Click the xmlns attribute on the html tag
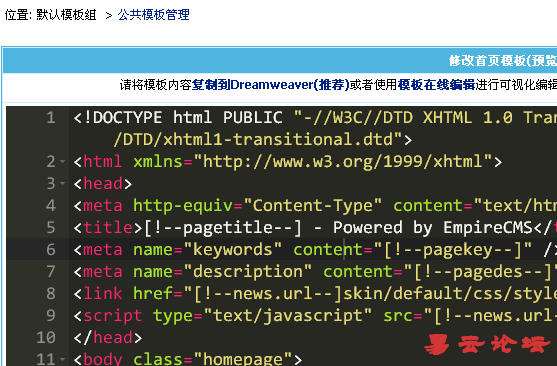 point(158,162)
